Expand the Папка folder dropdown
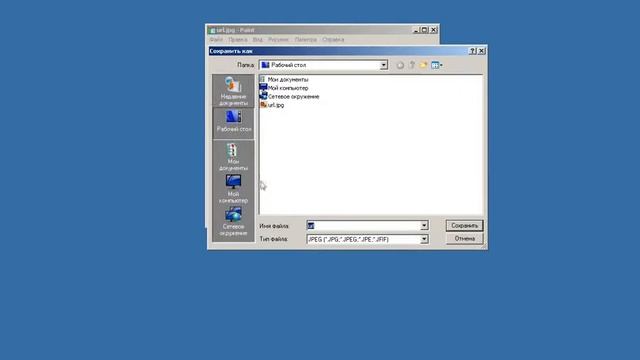Image resolution: width=640 pixels, height=360 pixels. 384,65
